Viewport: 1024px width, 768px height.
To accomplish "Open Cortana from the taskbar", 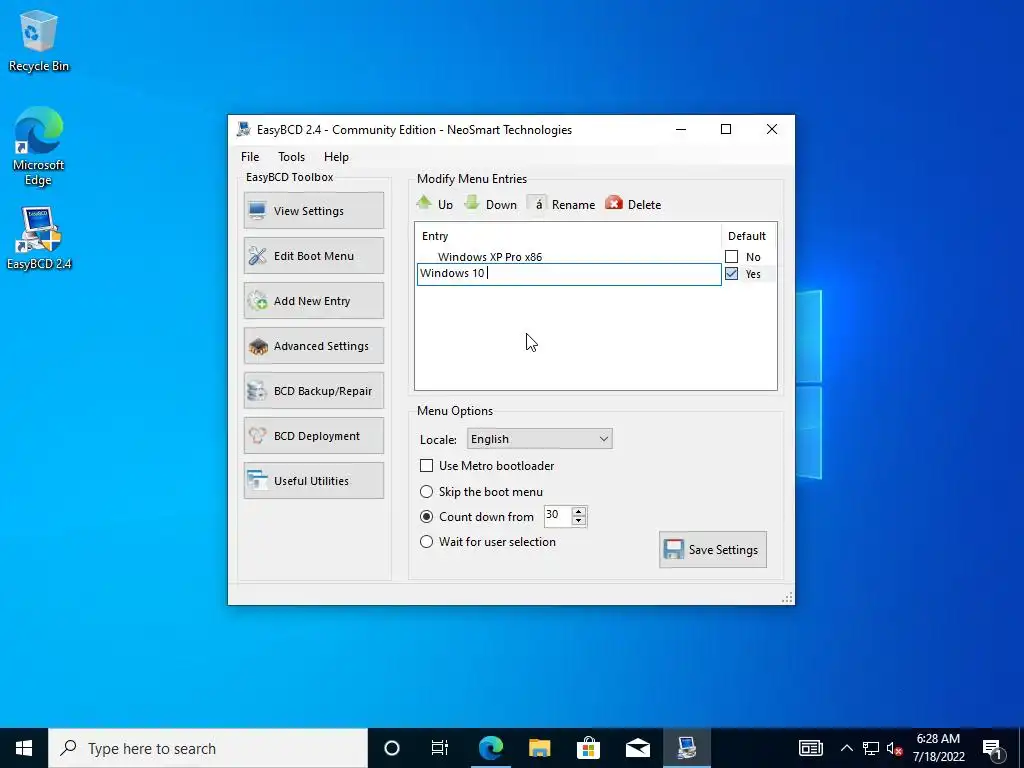I will tap(392, 748).
